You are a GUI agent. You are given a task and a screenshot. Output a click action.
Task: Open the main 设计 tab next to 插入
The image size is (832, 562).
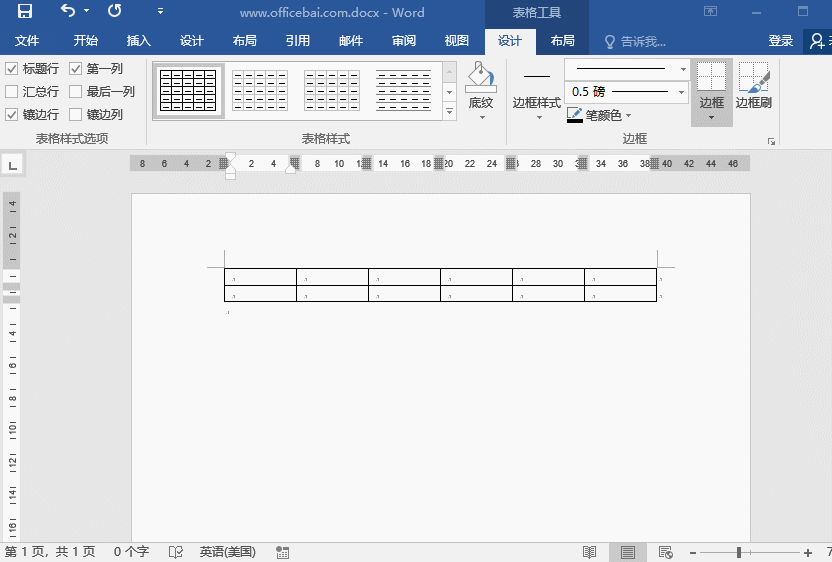192,41
